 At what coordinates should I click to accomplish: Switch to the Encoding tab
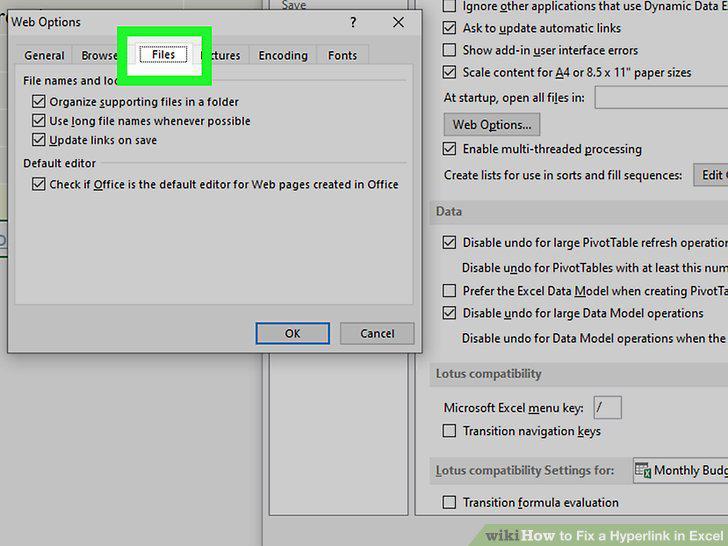tap(283, 56)
